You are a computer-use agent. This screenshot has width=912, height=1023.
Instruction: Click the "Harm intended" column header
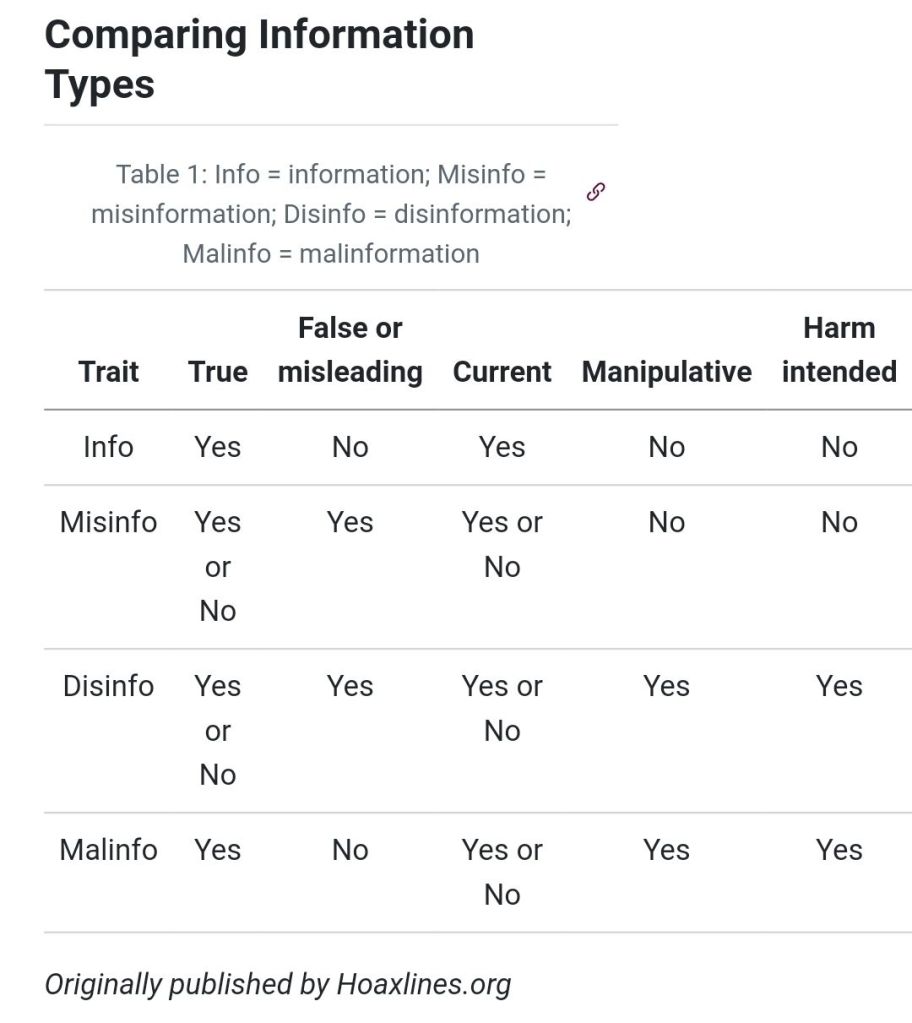coord(838,350)
